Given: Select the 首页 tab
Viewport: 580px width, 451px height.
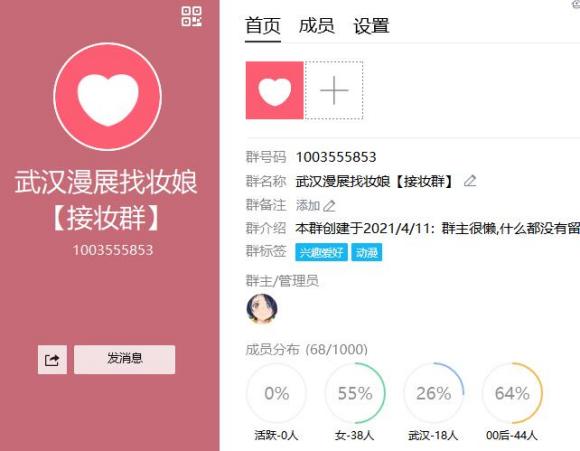Looking at the screenshot, I should point(263,26).
